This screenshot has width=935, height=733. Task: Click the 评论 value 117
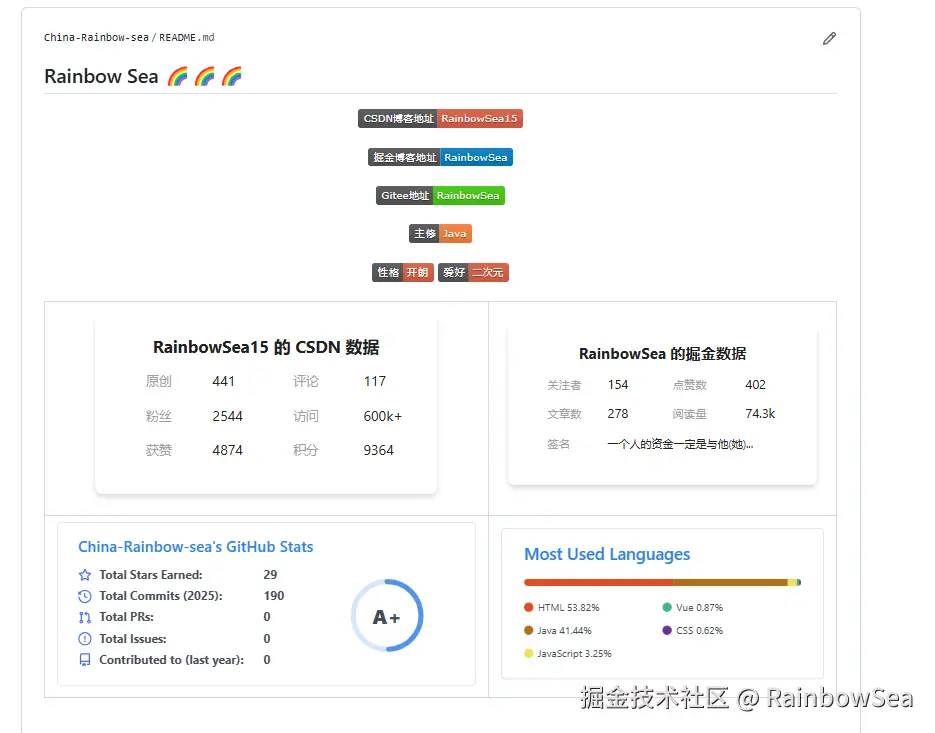tap(375, 382)
